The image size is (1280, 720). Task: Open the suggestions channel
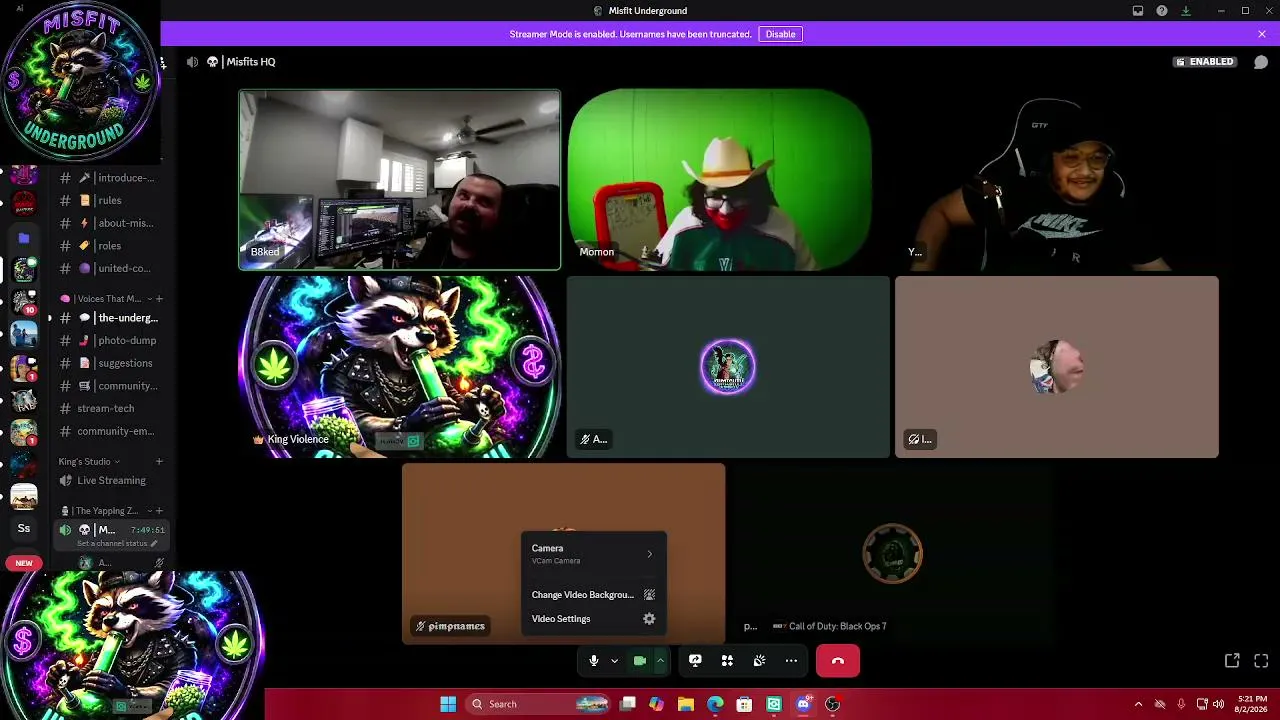110,363
